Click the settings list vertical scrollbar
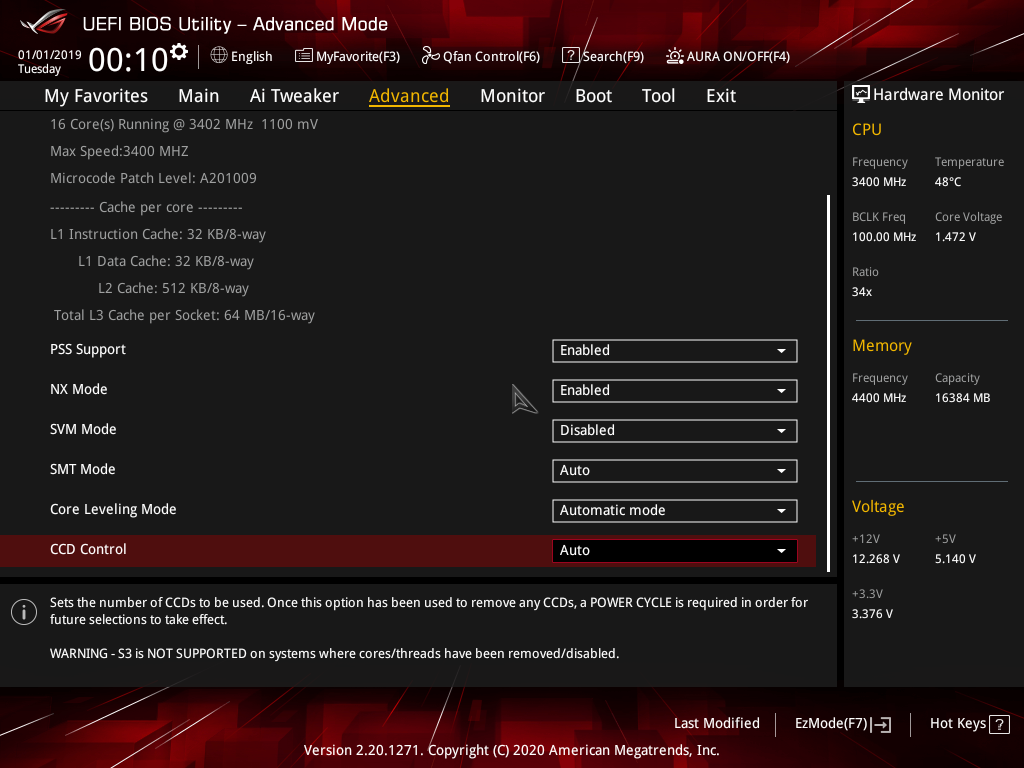The width and height of the screenshot is (1024, 768). point(828,383)
